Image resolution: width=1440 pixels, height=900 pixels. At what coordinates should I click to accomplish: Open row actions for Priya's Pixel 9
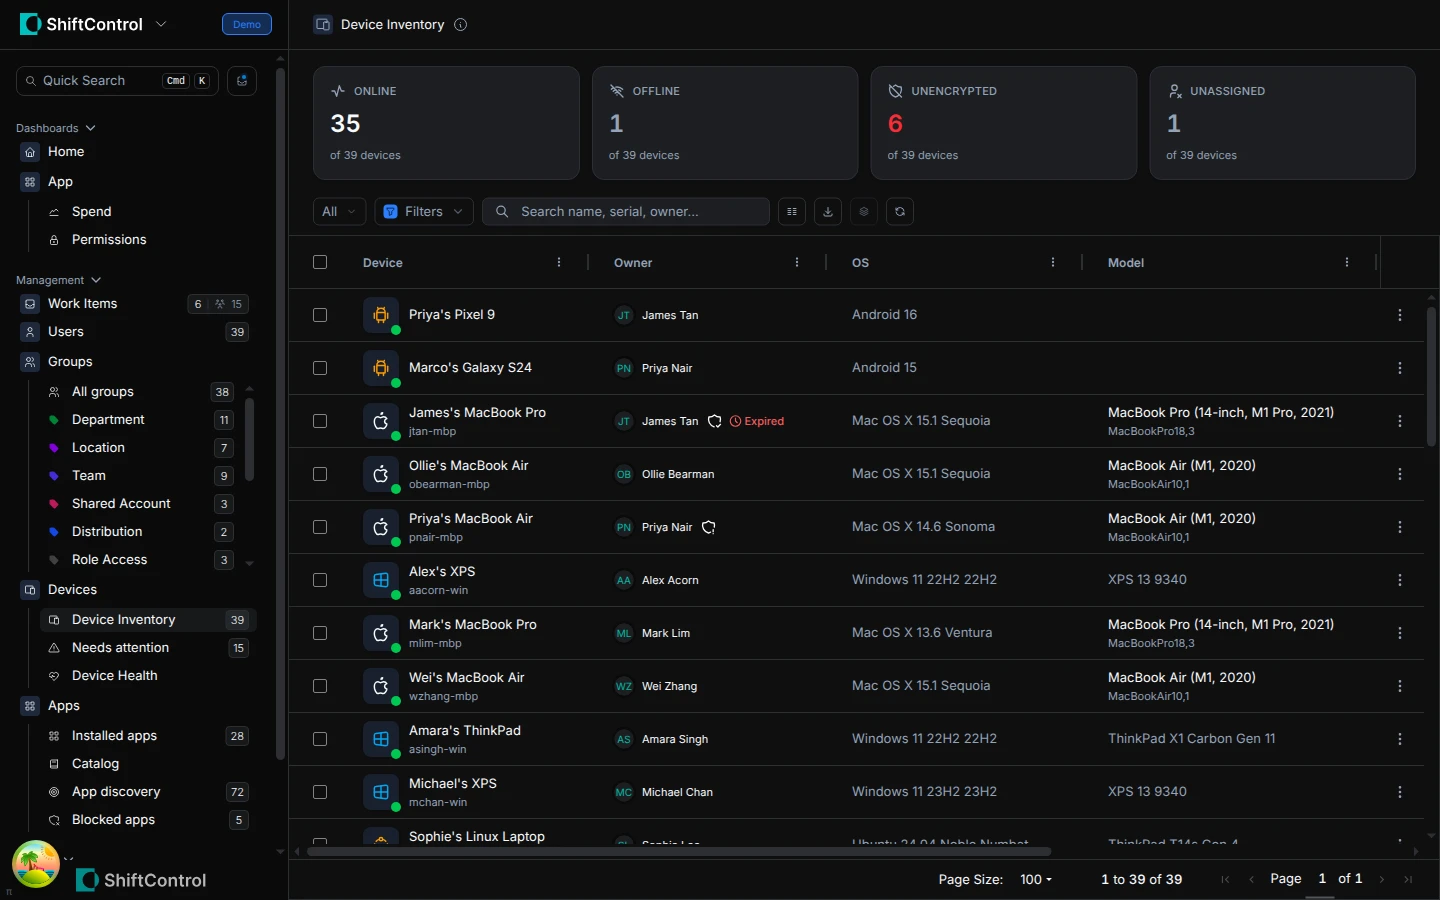tap(1400, 315)
